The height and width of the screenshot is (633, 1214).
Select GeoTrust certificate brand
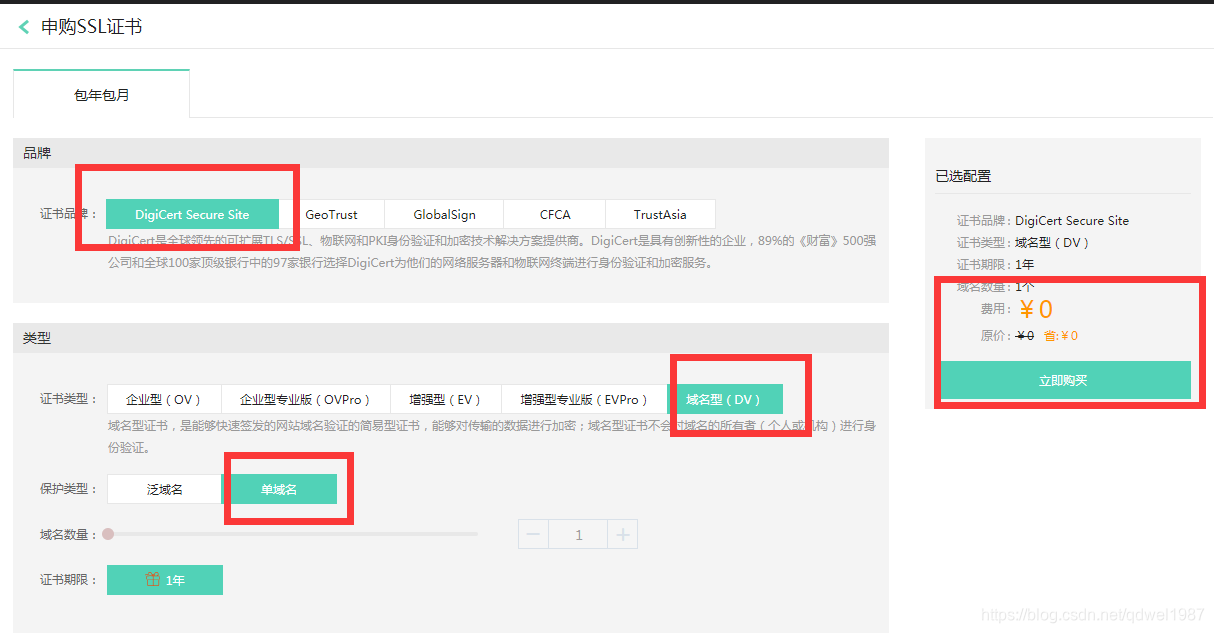pyautogui.click(x=331, y=214)
